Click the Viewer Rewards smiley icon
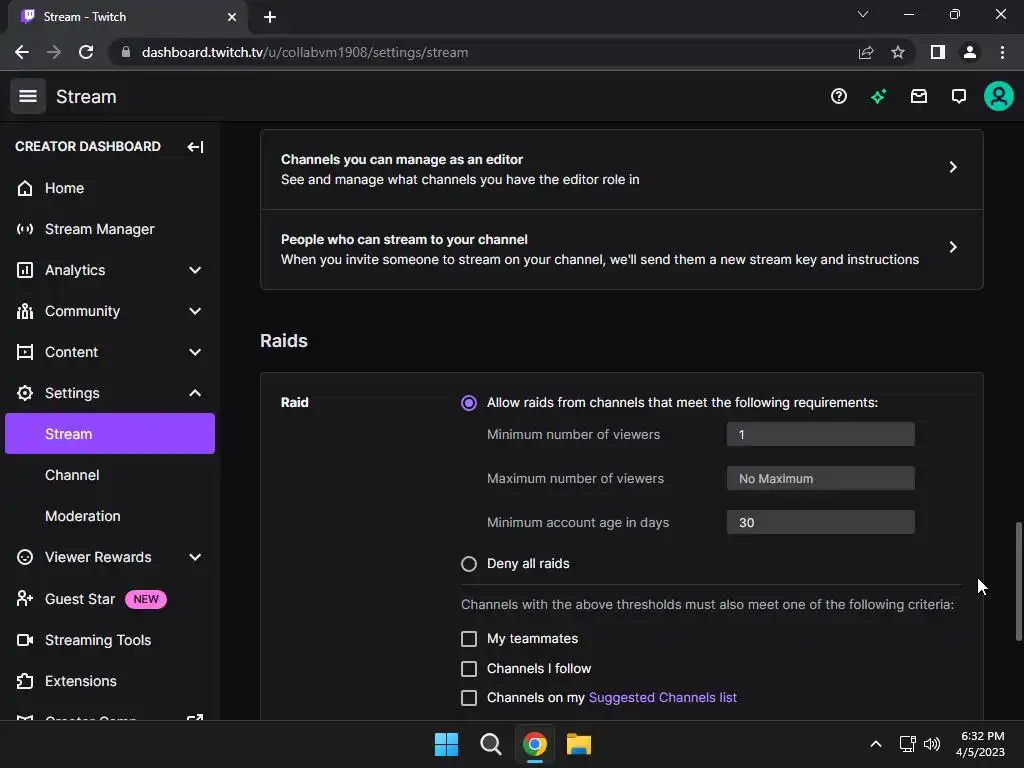Viewport: 1024px width, 768px height. click(x=25, y=557)
